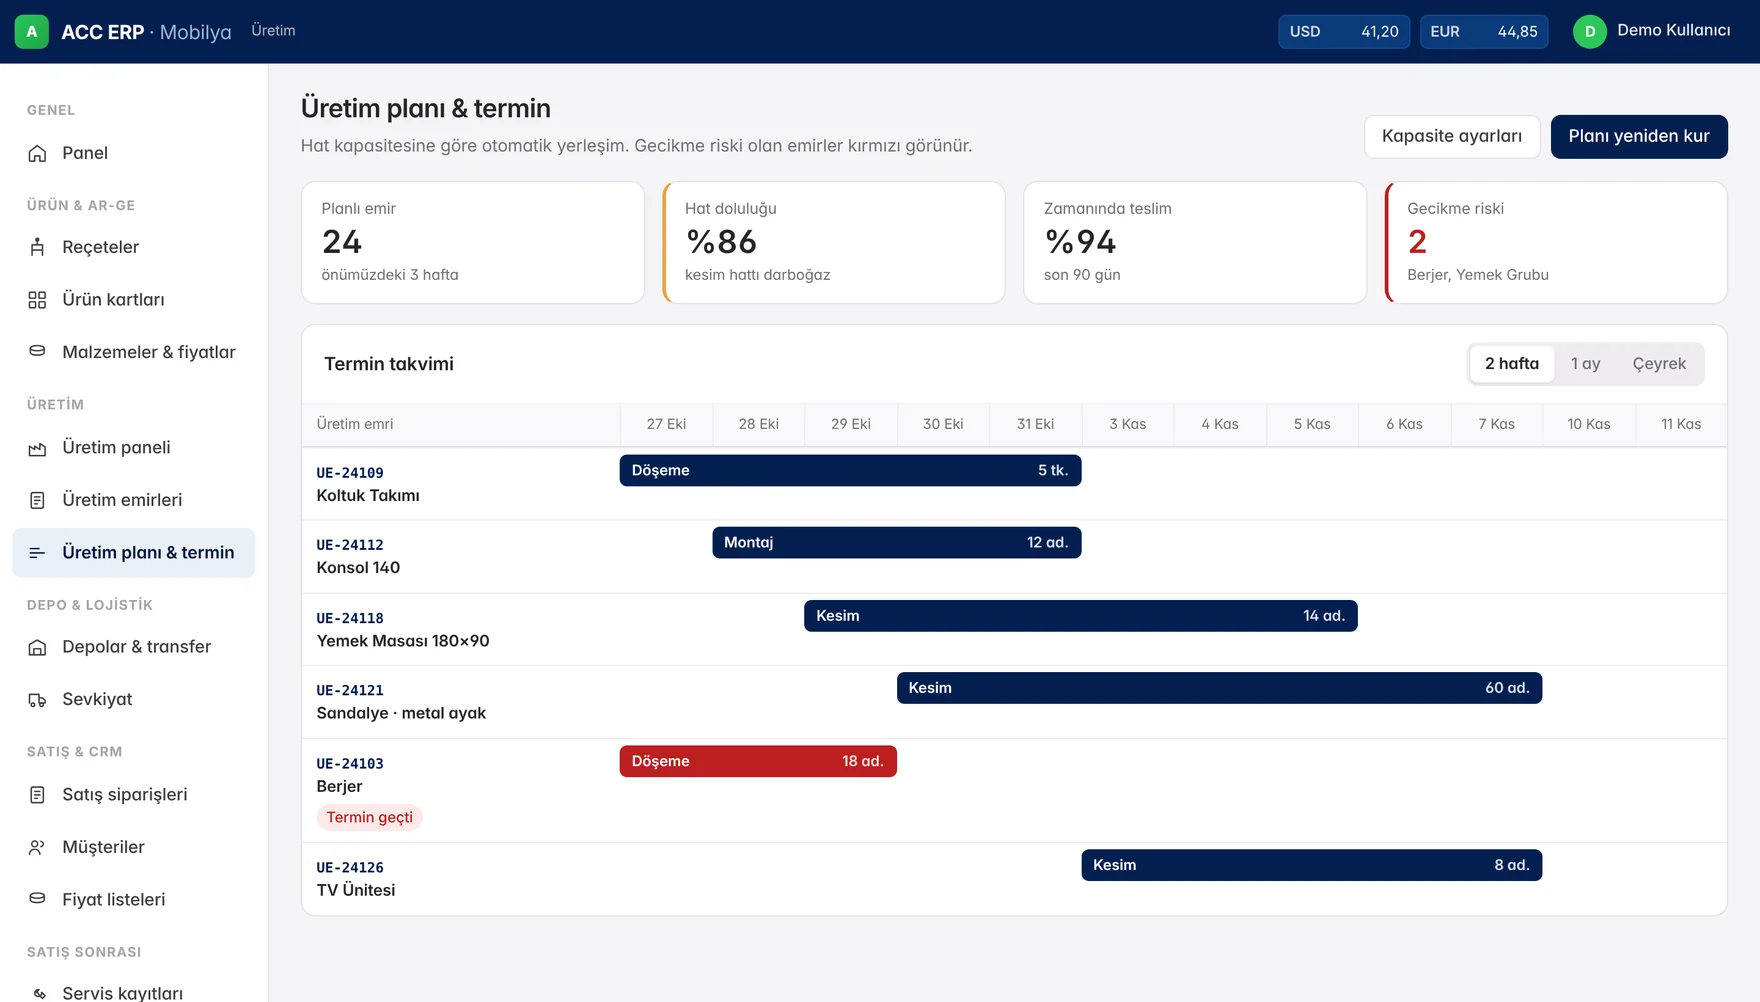Select the Müşteriler people icon
Image resolution: width=1760 pixels, height=1002 pixels.
tap(37, 847)
